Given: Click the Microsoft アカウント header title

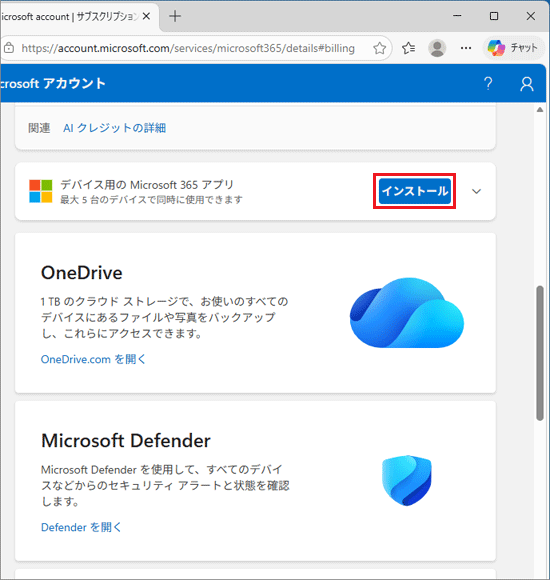Looking at the screenshot, I should click(53, 84).
